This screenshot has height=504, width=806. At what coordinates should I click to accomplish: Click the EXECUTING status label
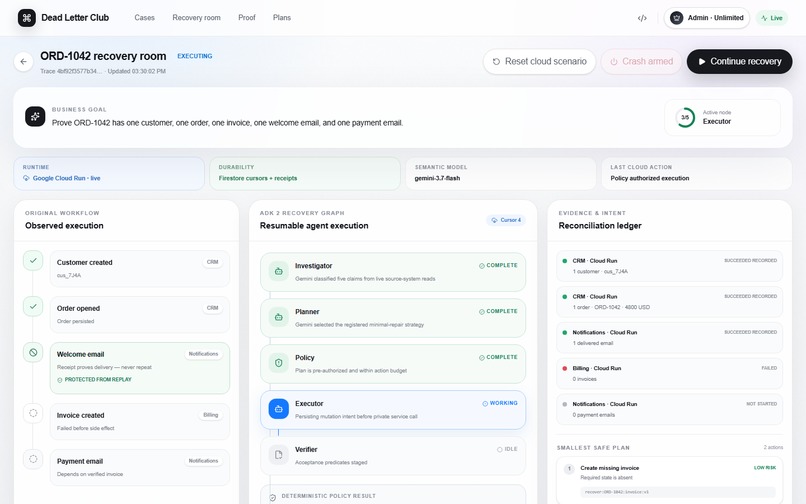[x=195, y=56]
